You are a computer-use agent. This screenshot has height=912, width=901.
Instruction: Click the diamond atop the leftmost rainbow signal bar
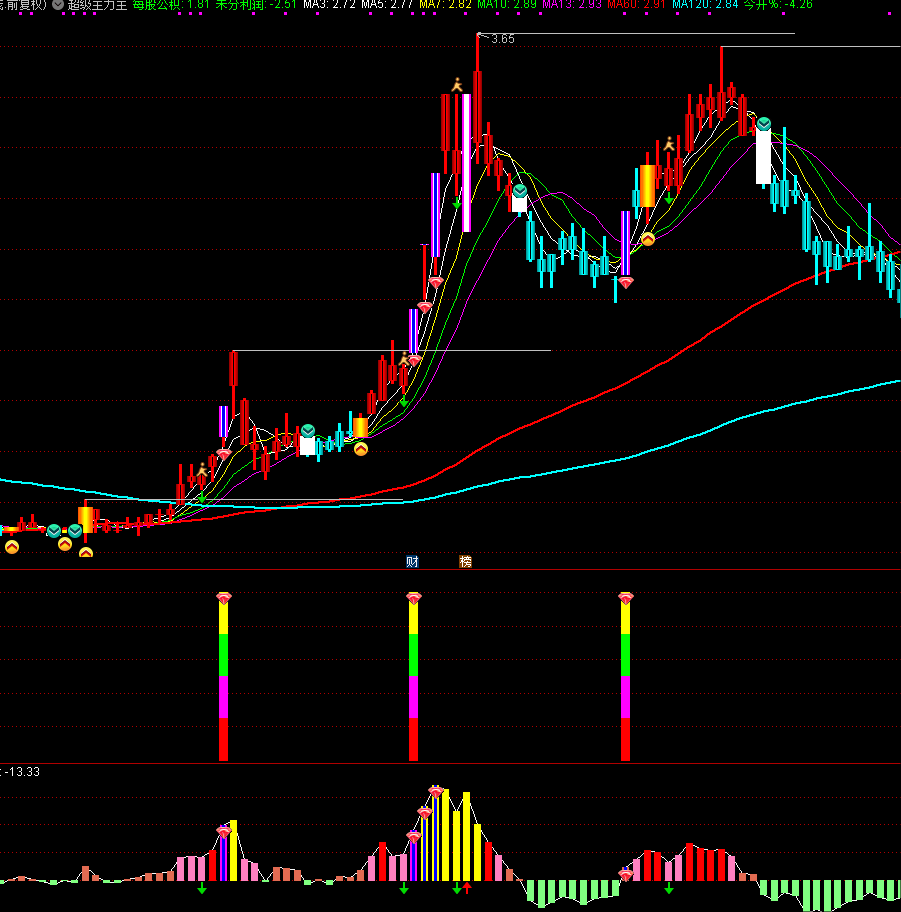tap(223, 598)
